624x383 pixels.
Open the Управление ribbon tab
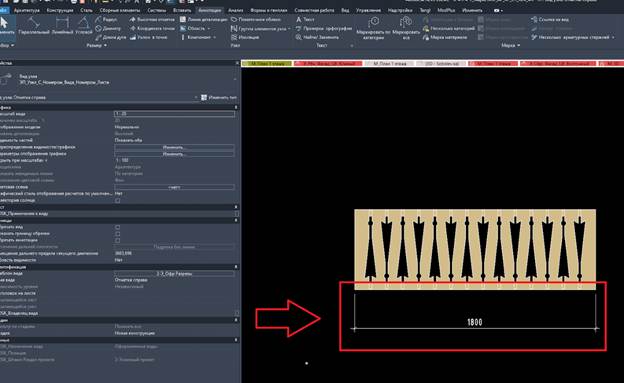368,10
